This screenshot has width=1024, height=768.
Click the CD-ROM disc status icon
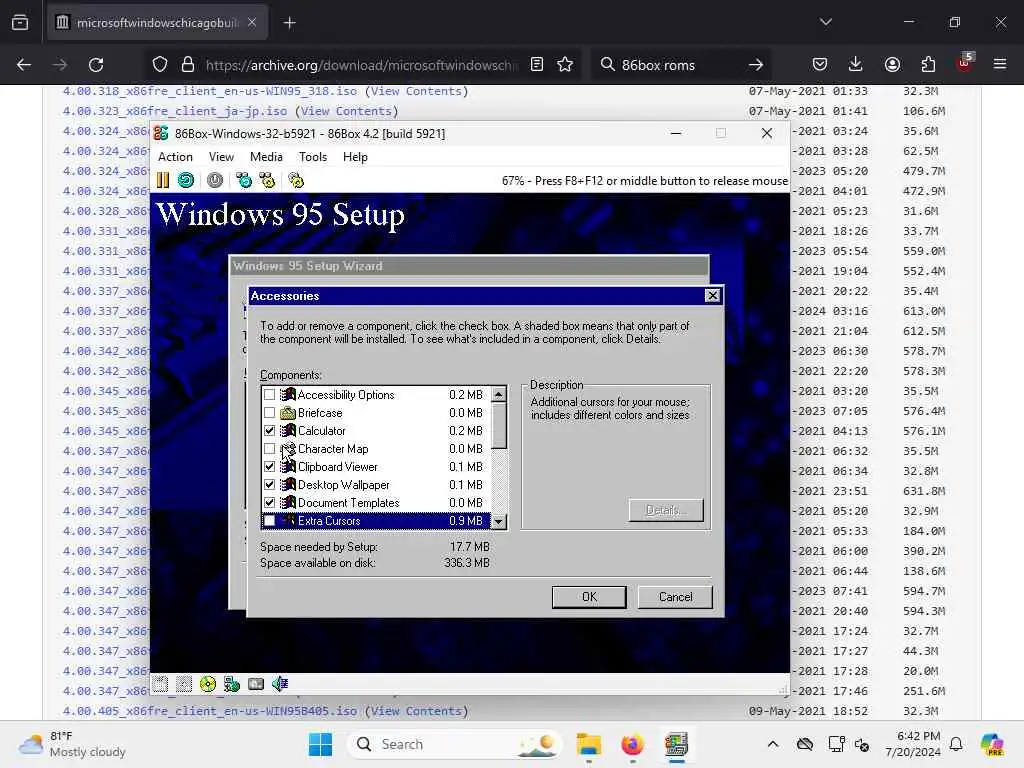[208, 684]
